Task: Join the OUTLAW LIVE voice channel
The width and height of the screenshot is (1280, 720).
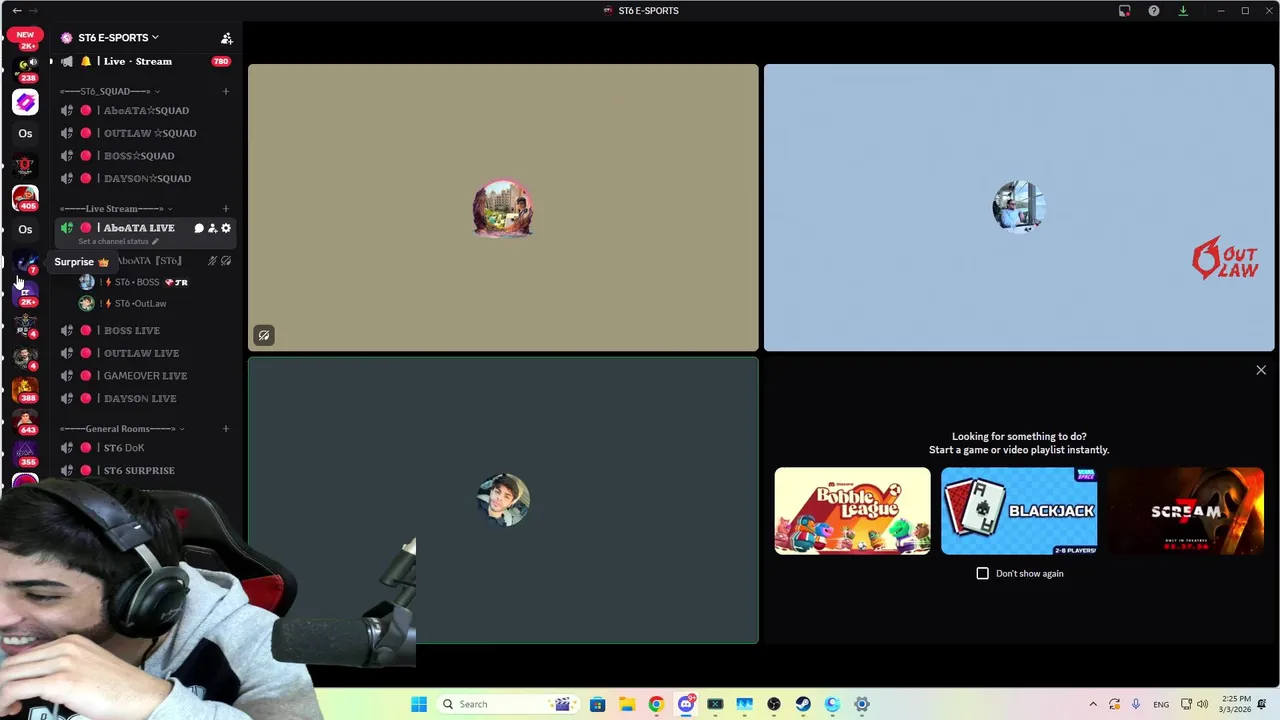Action: tap(145, 353)
